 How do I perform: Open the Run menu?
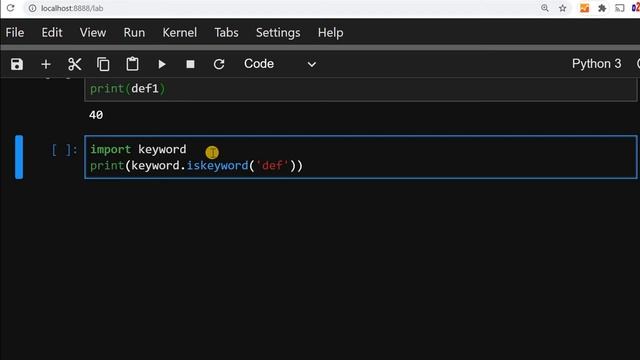coord(134,33)
